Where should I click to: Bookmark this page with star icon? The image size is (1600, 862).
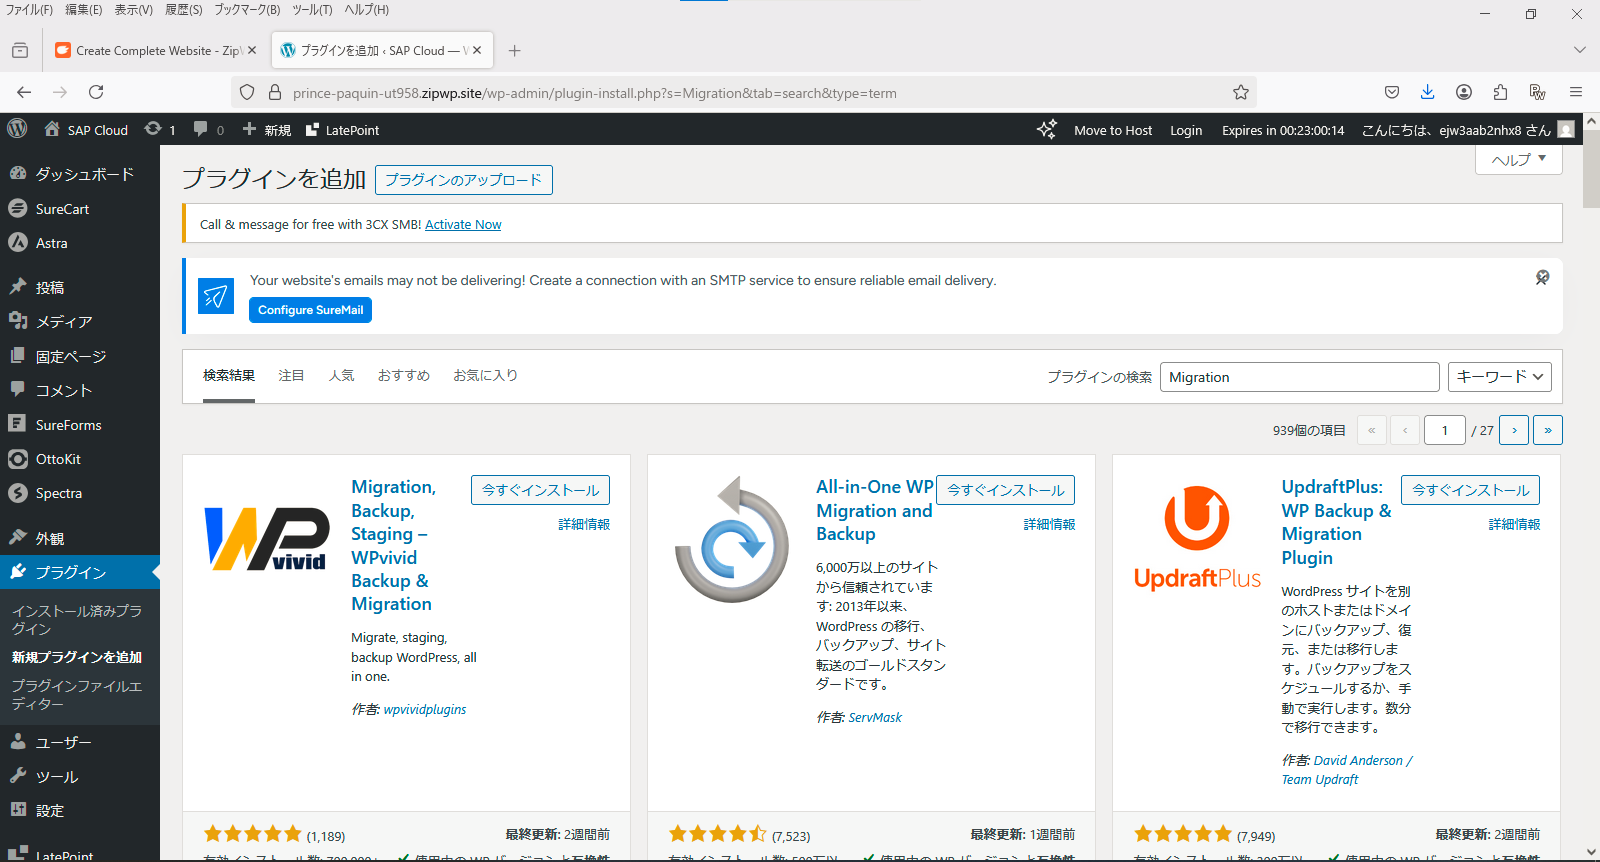[x=1241, y=92]
